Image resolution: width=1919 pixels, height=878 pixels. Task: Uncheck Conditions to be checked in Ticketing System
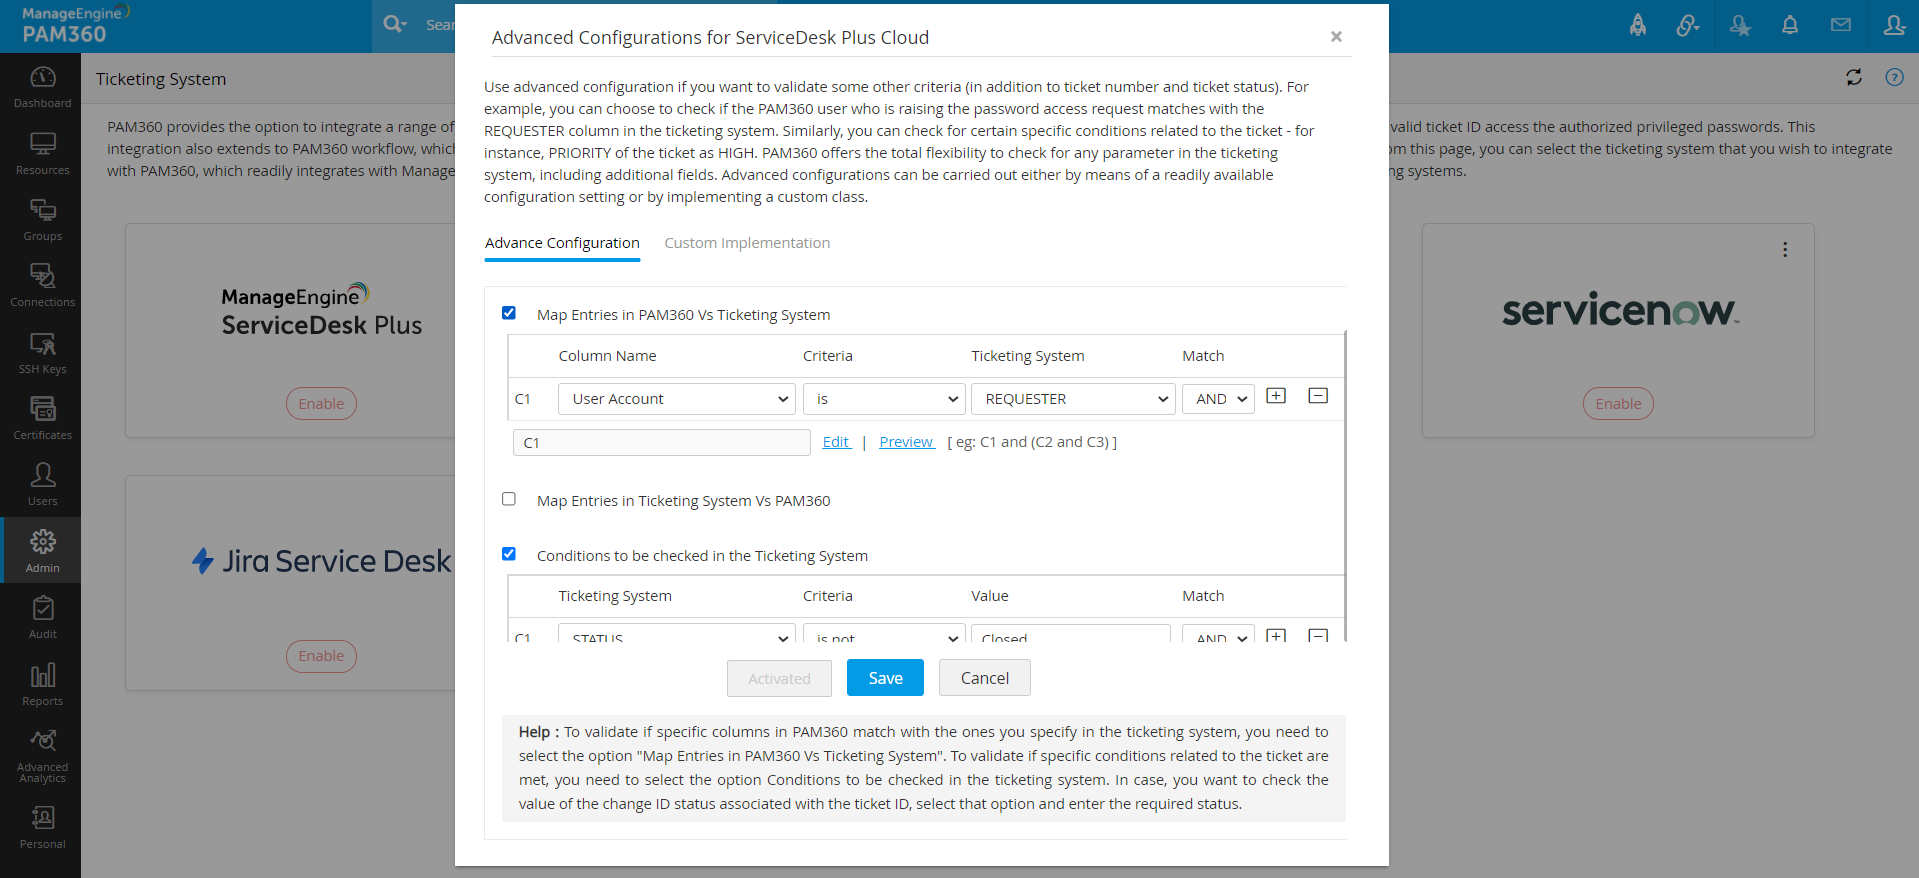tap(509, 554)
